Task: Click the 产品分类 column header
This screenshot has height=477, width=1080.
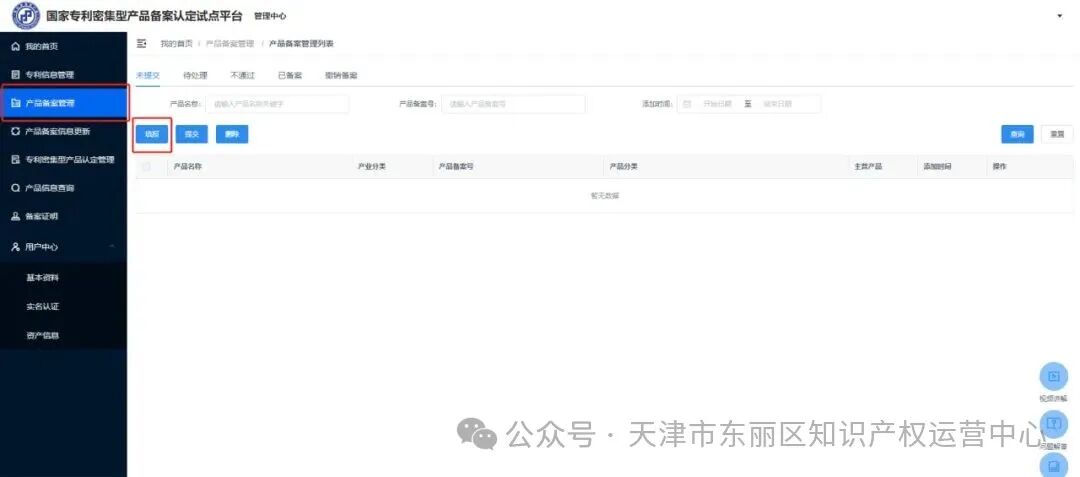Action: (623, 167)
